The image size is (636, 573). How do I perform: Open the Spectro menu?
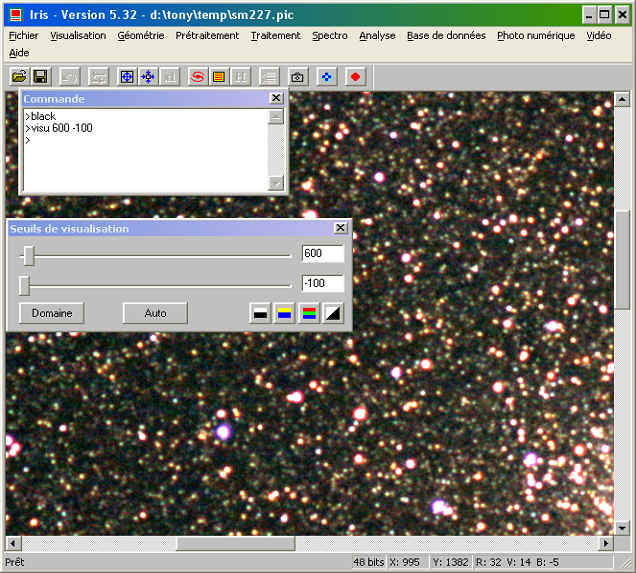pyautogui.click(x=329, y=36)
